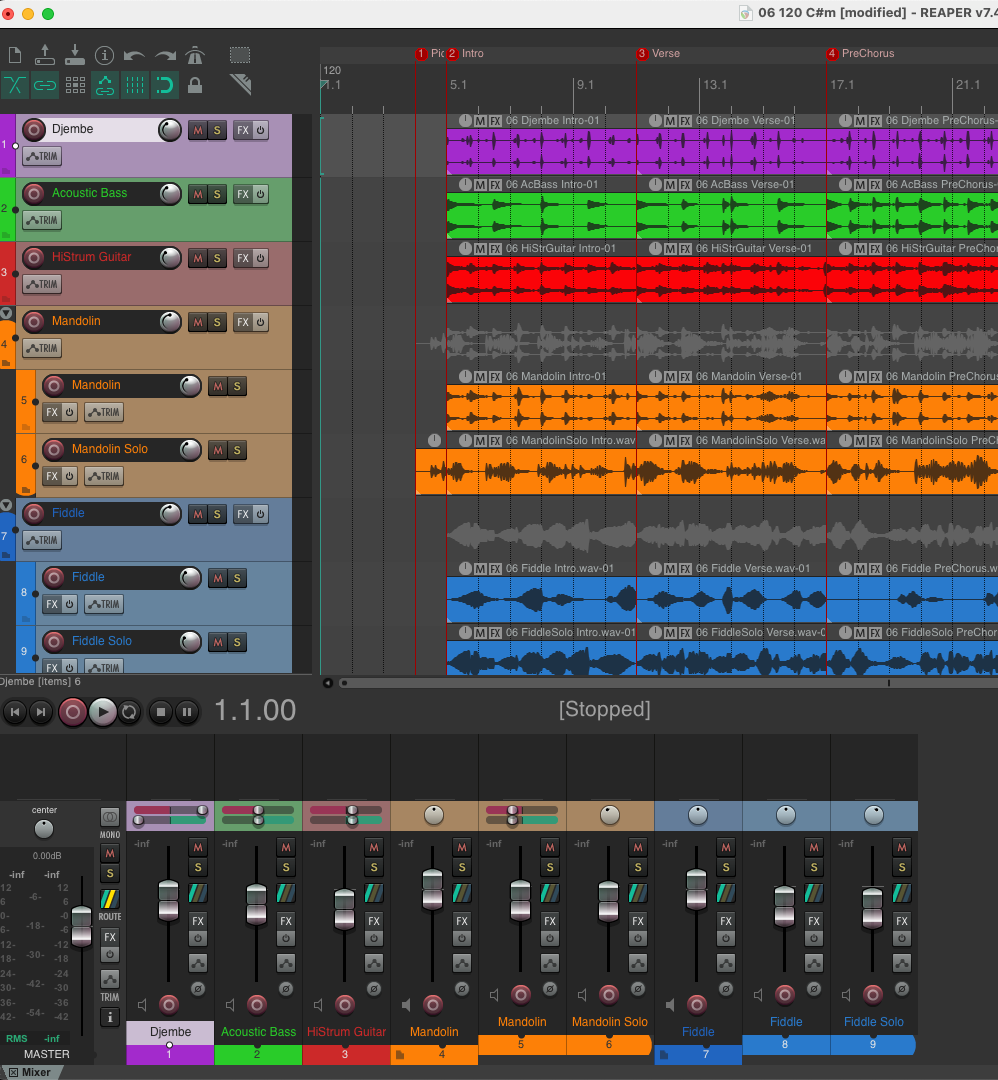
Task: Save project using the download-arrow toolbar icon
Action: pyautogui.click(x=74, y=55)
